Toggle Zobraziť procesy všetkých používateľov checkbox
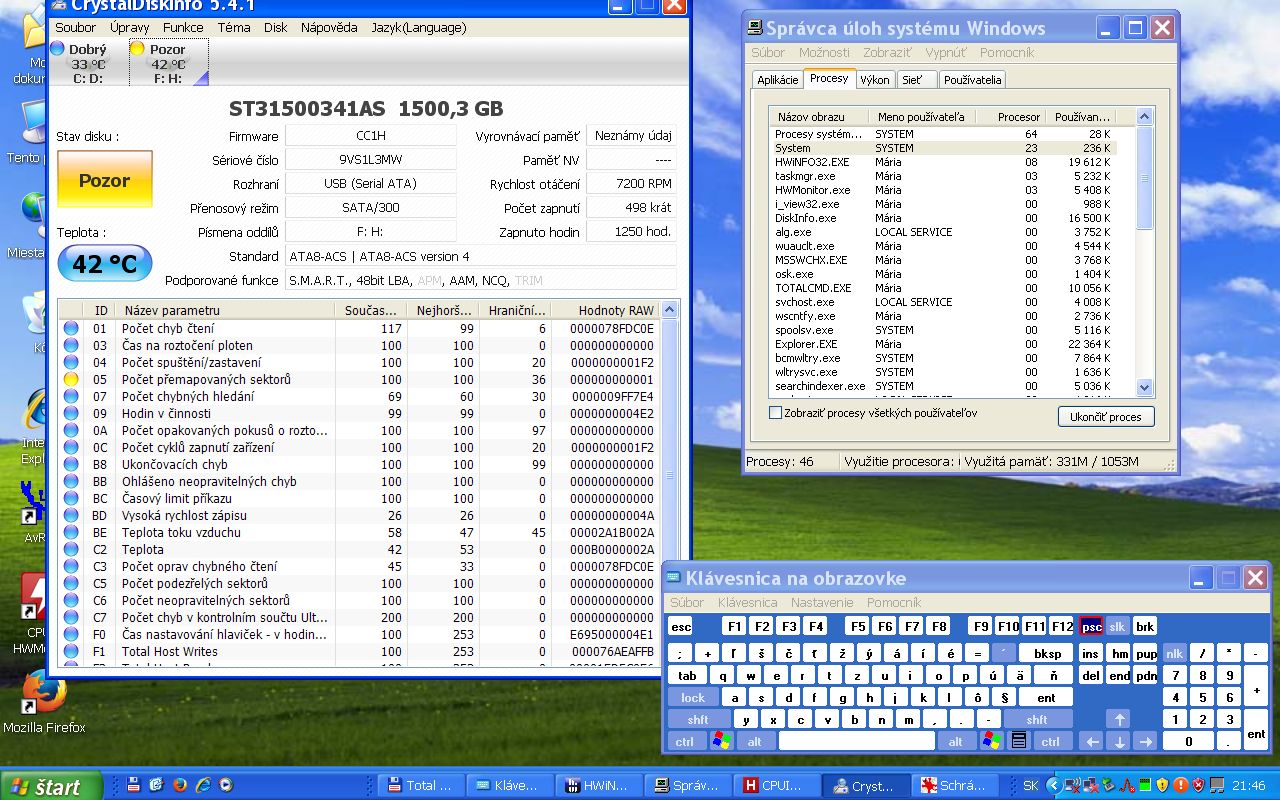 coord(775,412)
